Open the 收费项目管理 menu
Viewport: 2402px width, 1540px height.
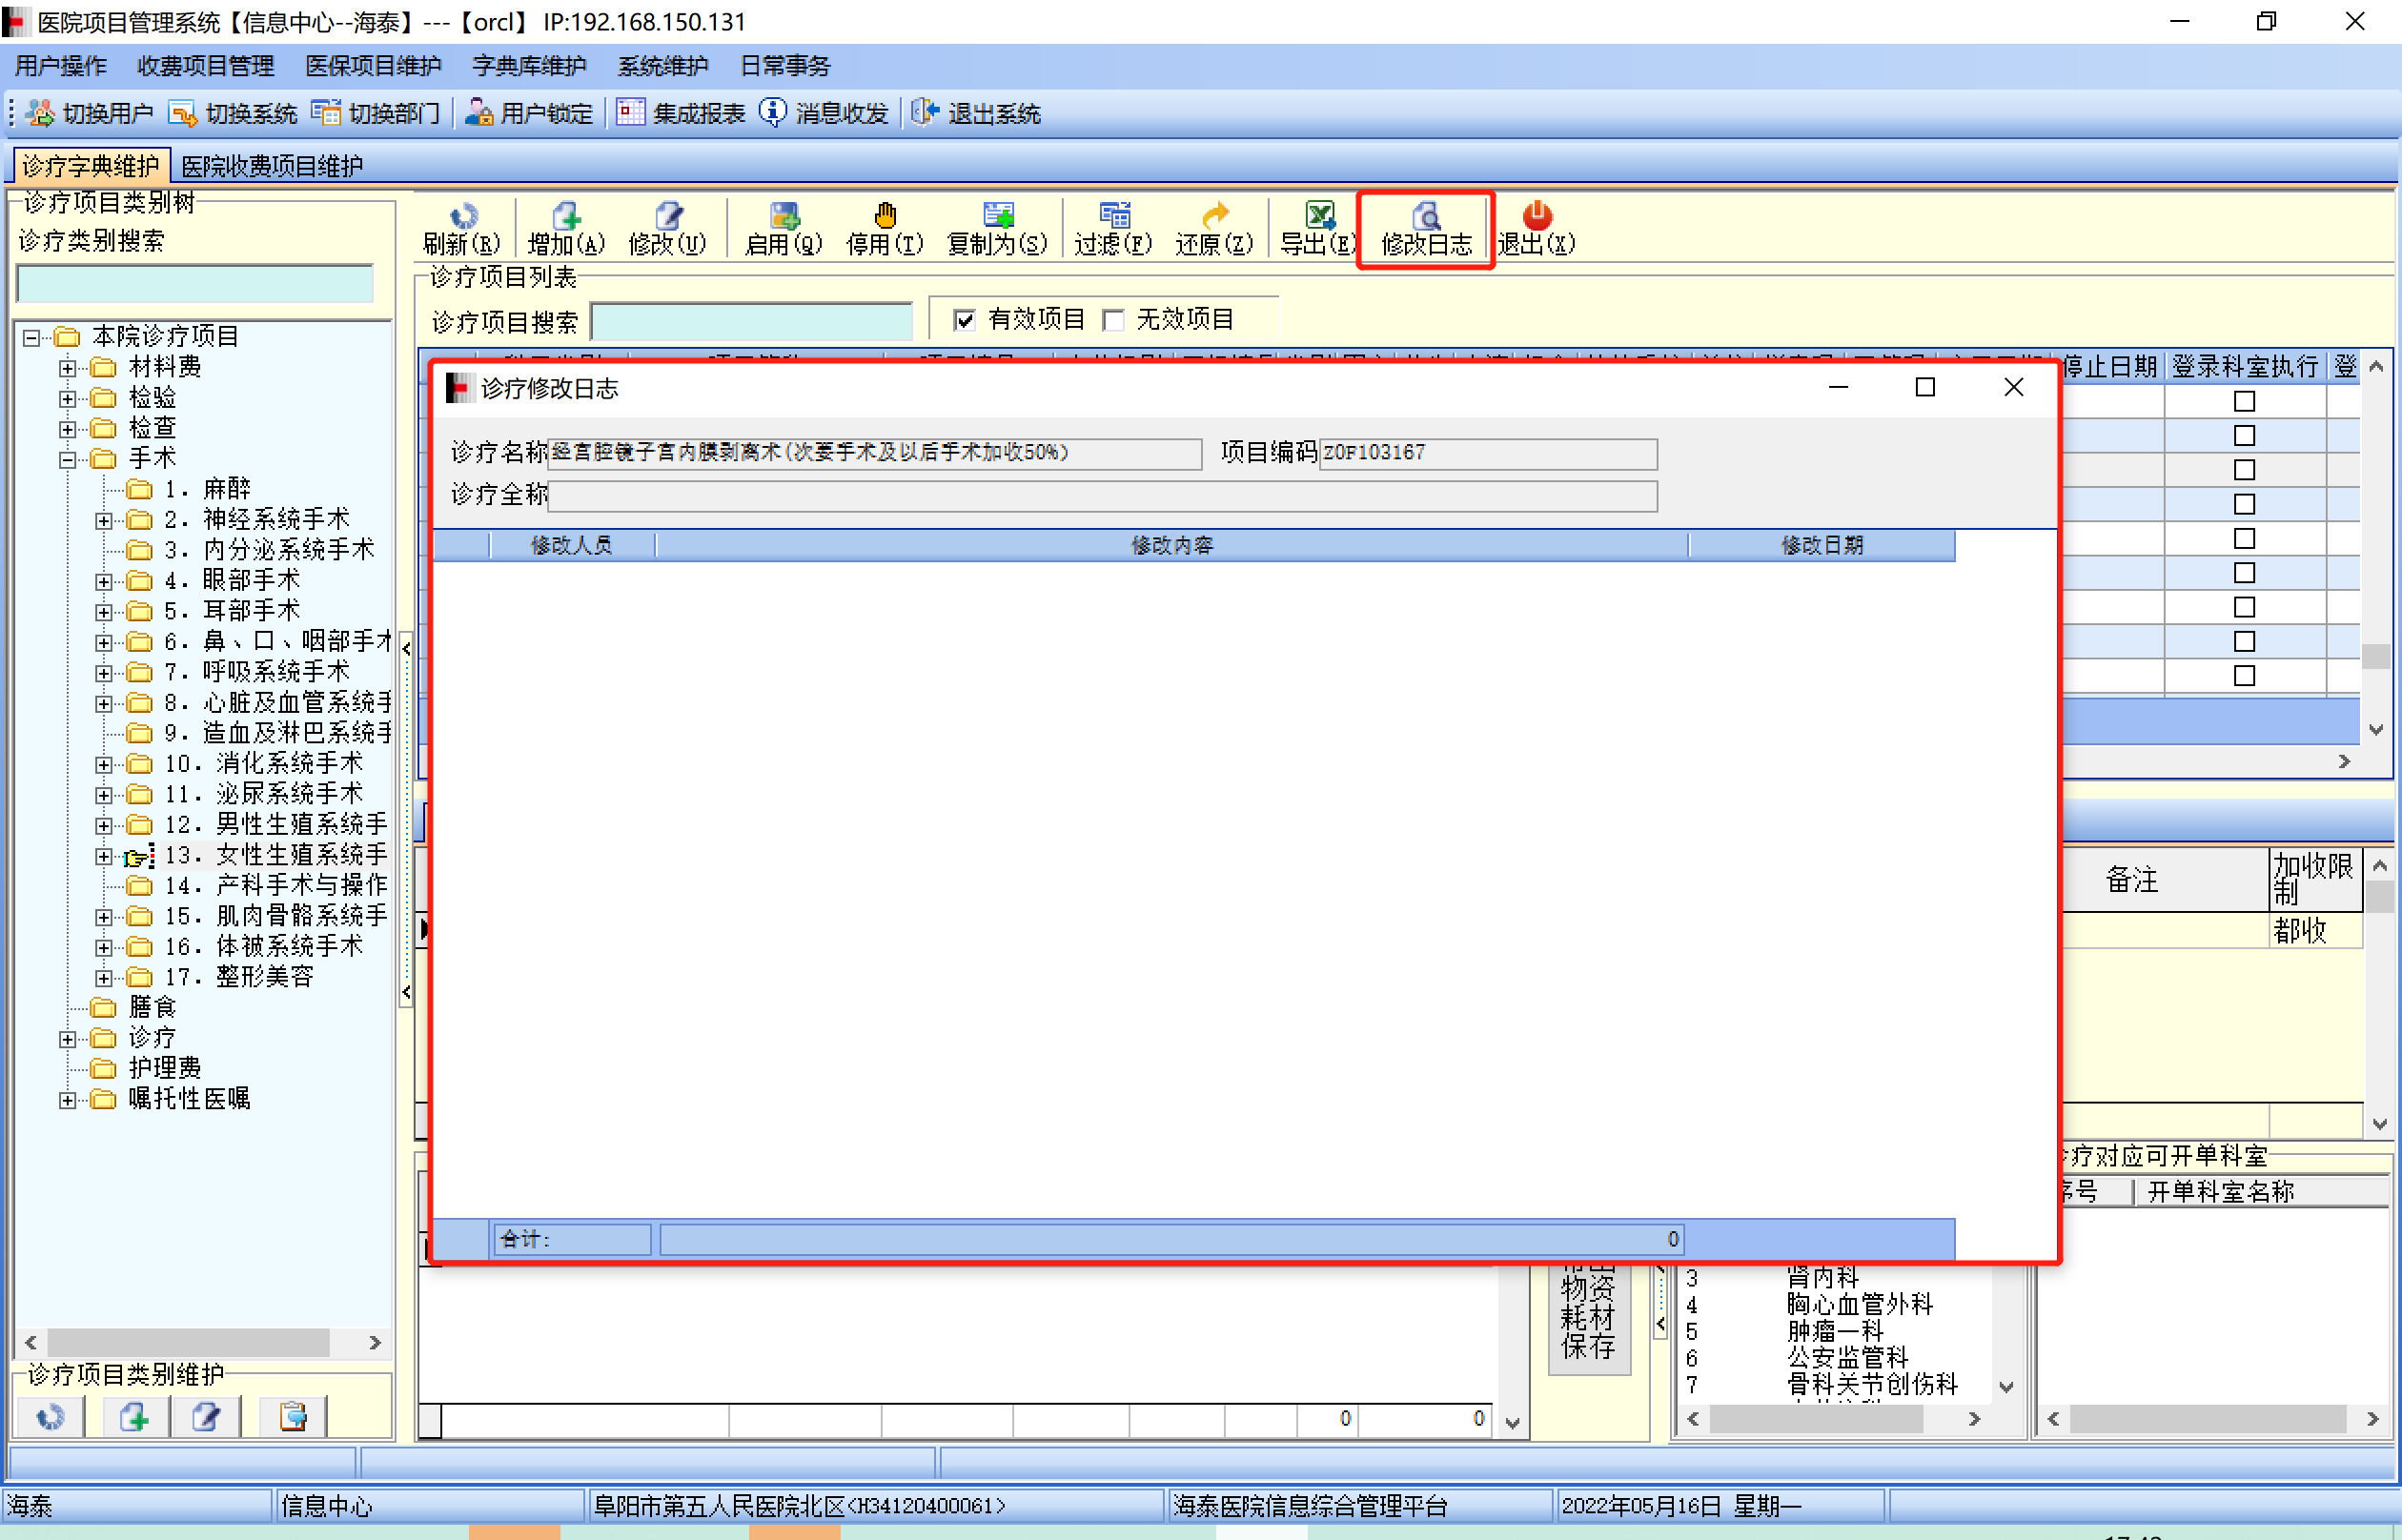[x=205, y=66]
